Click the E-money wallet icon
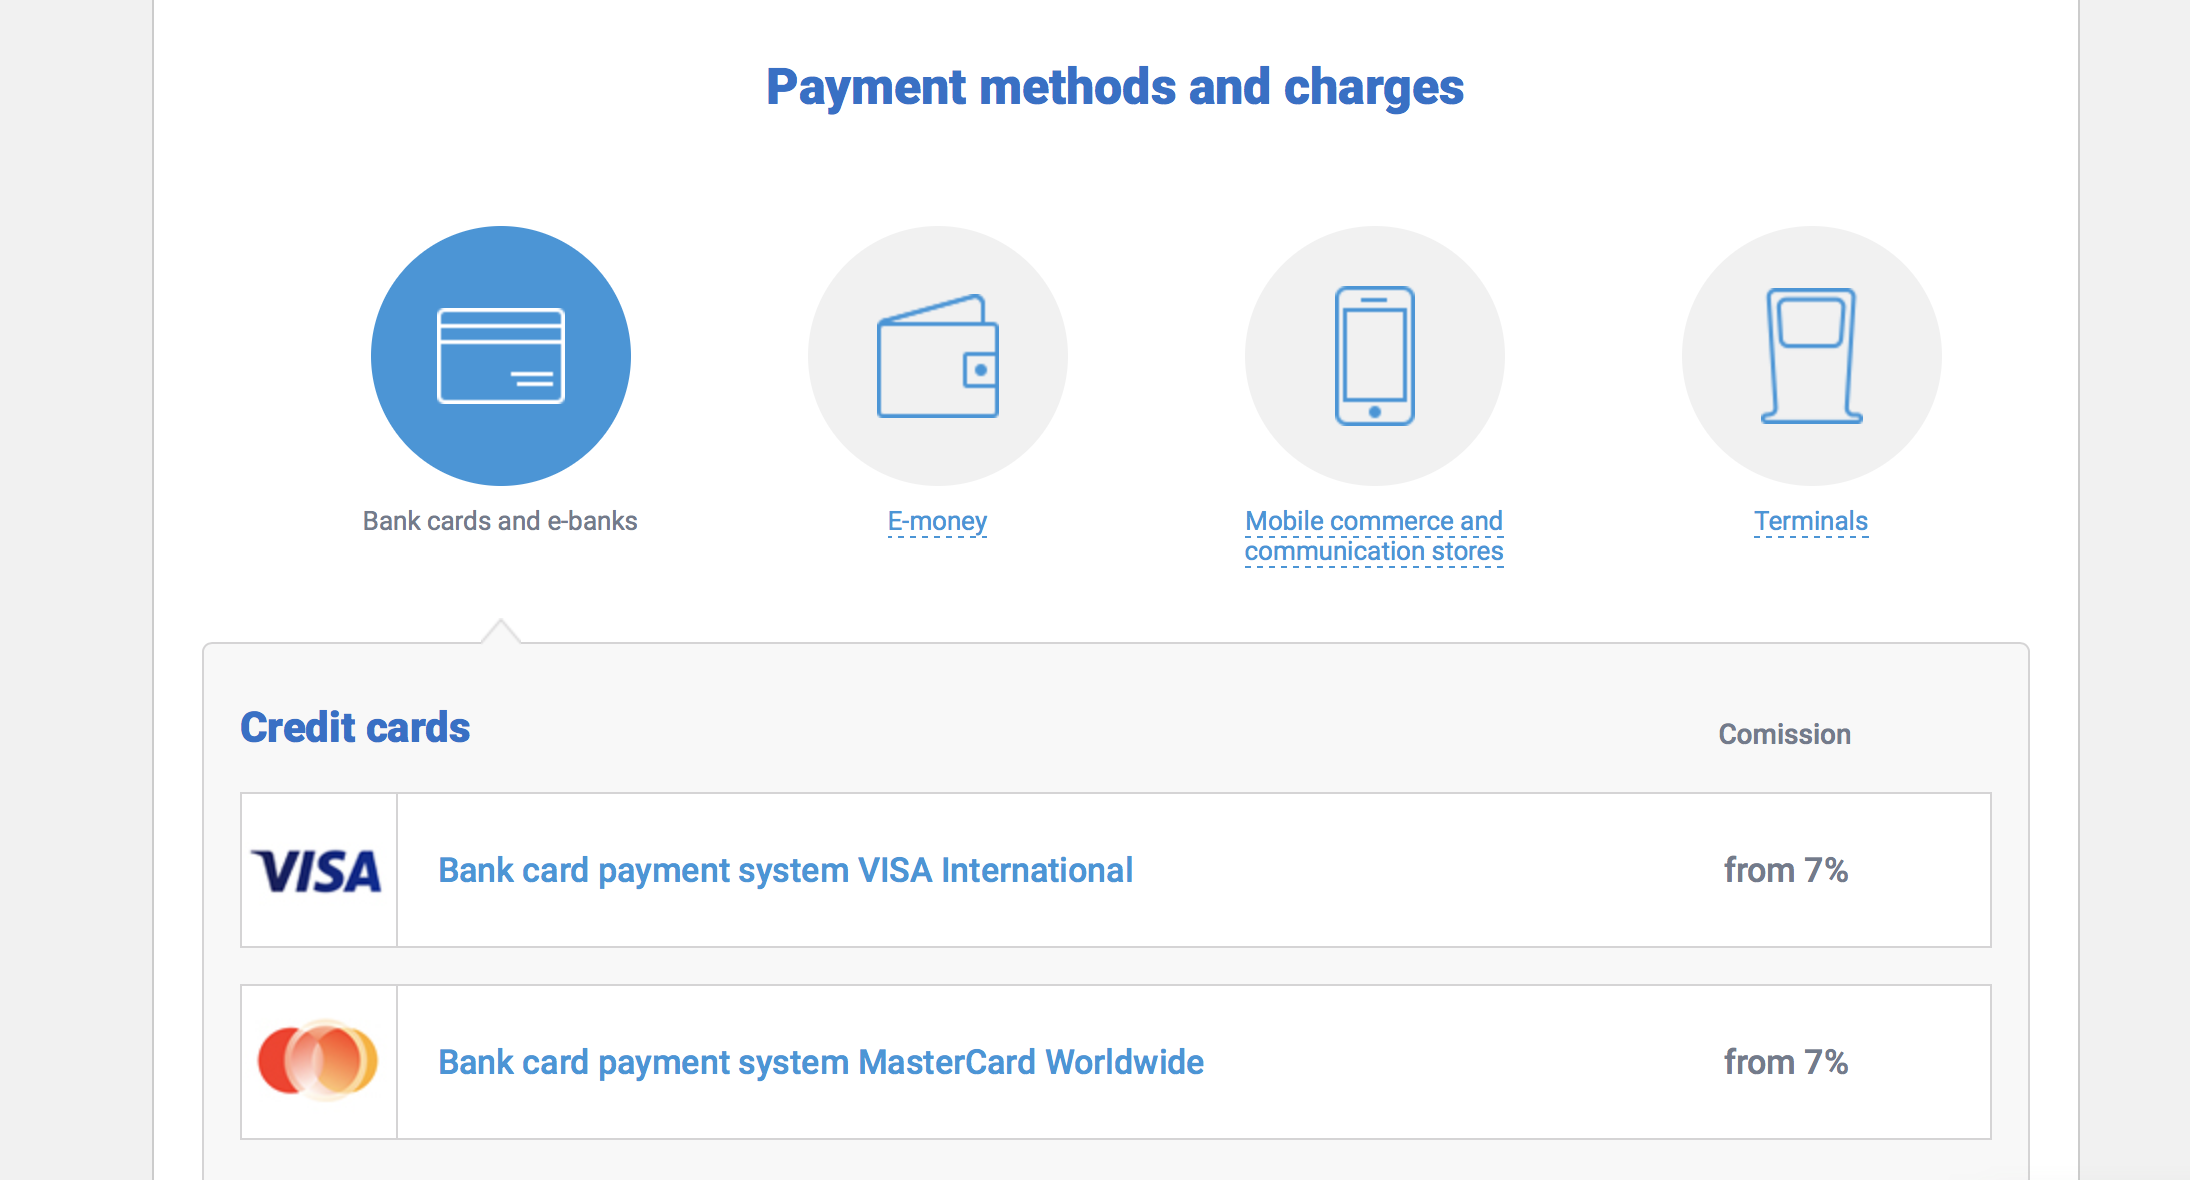The width and height of the screenshot is (2190, 1180). click(937, 356)
